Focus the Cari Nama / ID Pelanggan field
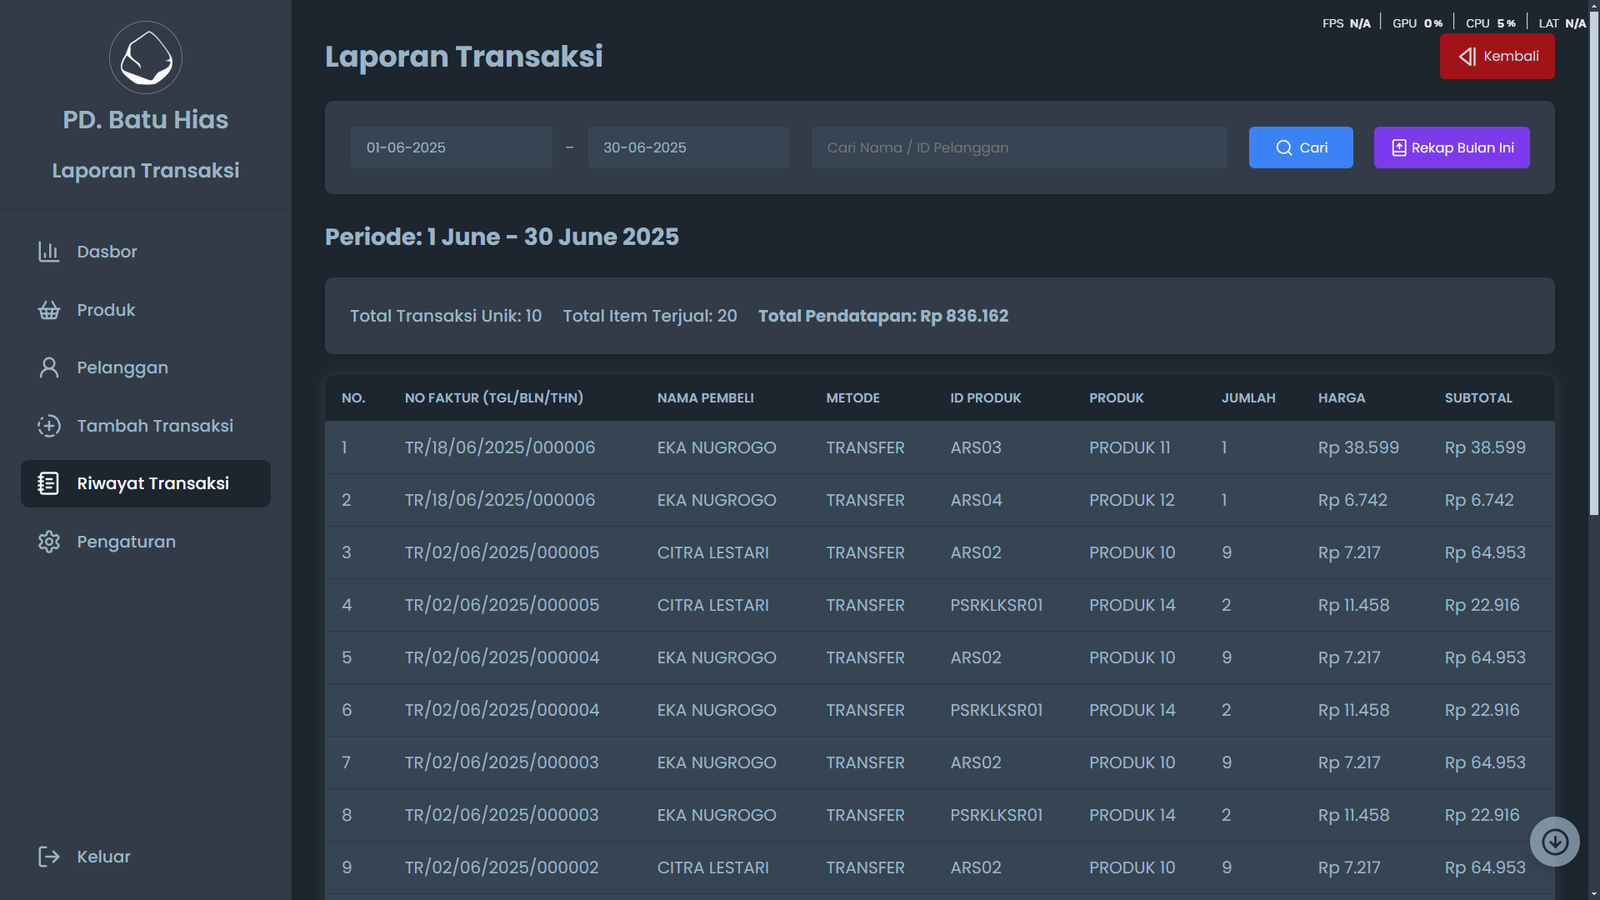Screen dimensions: 1600x900 click(x=1018, y=148)
